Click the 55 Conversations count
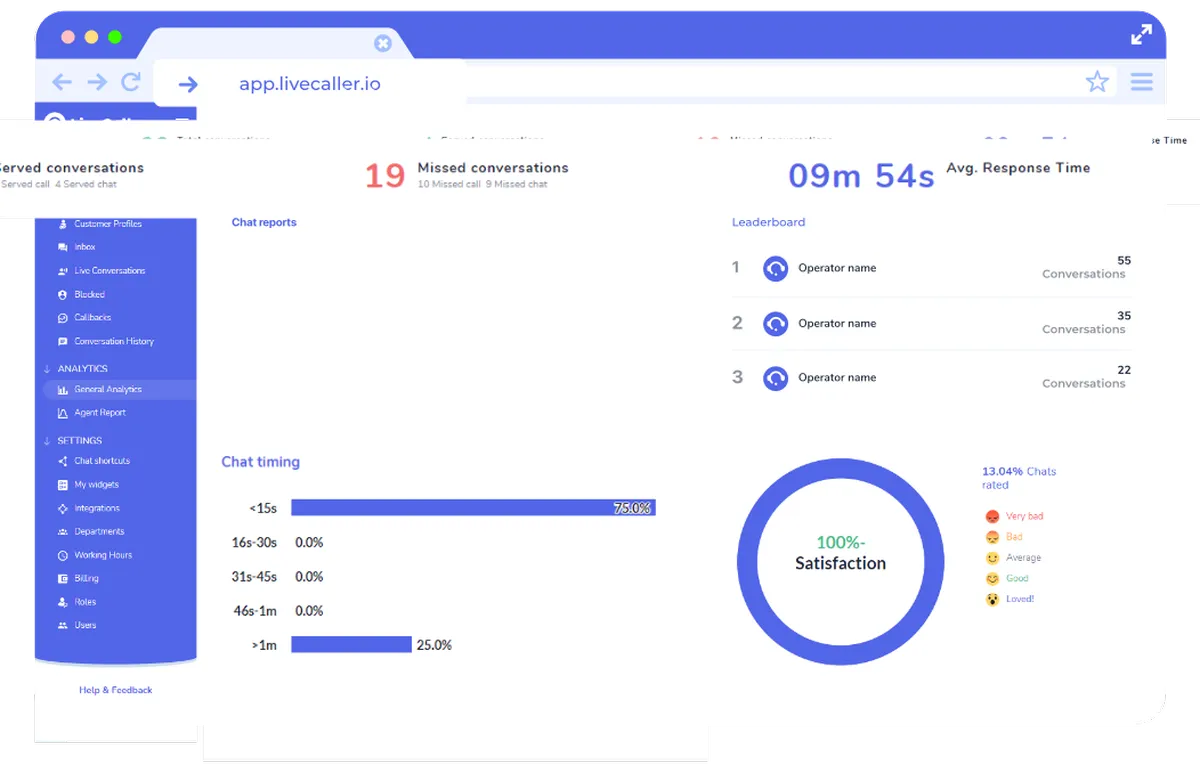Screen dimensions: 1200x781 1086,267
